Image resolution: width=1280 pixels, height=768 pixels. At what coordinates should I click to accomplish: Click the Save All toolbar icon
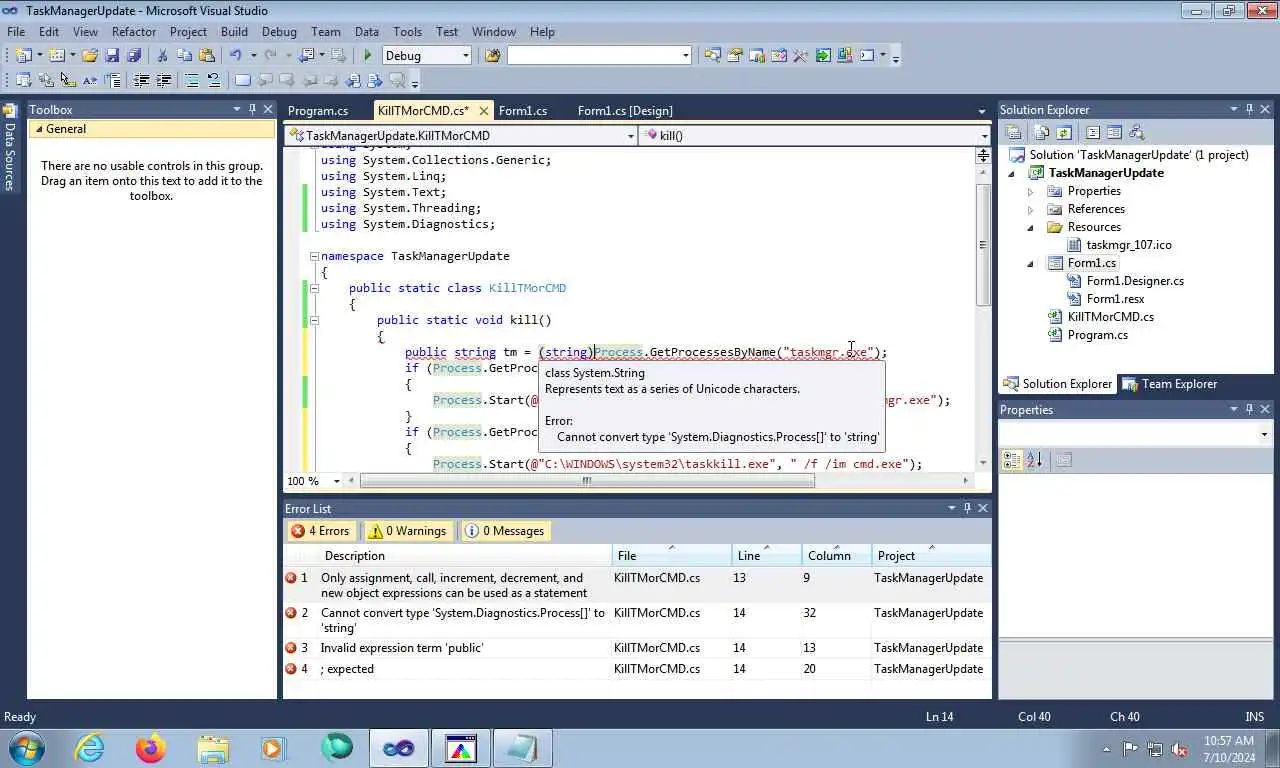[133, 56]
